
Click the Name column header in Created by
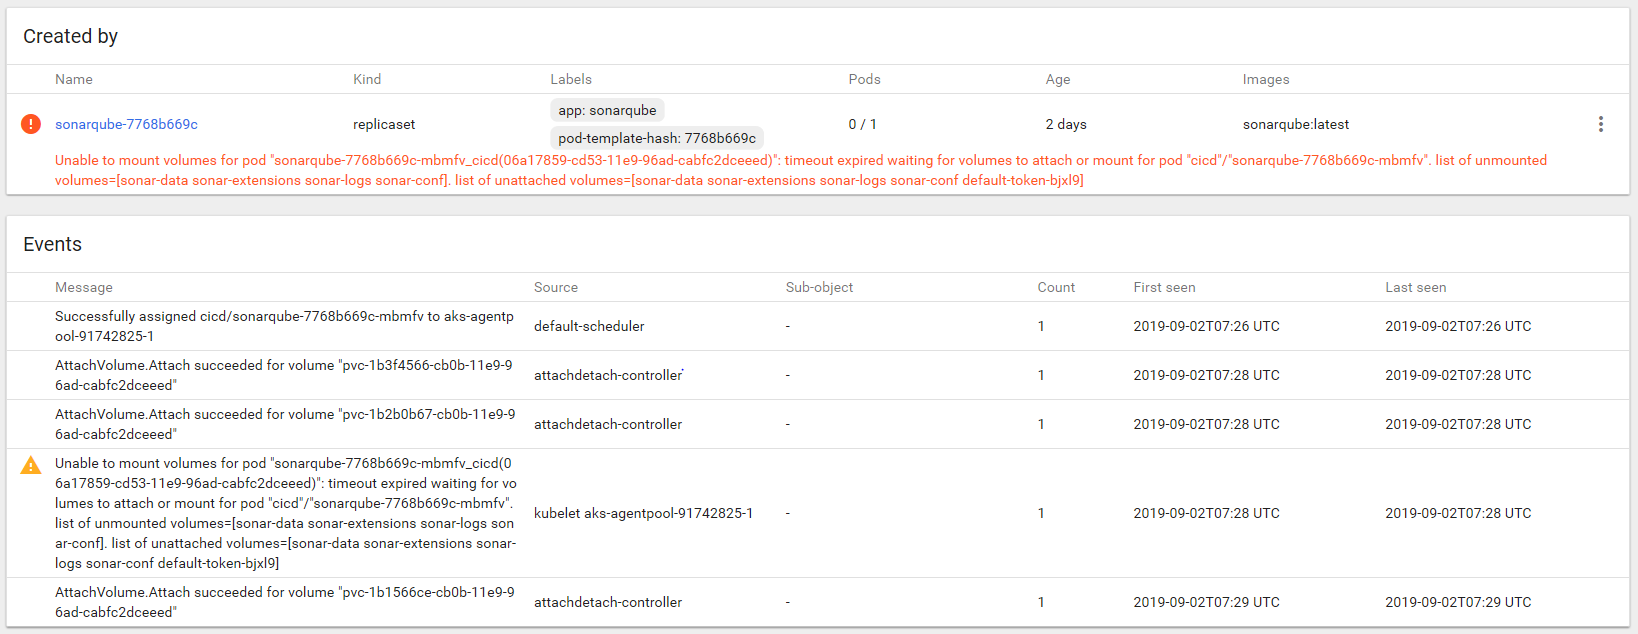[74, 79]
